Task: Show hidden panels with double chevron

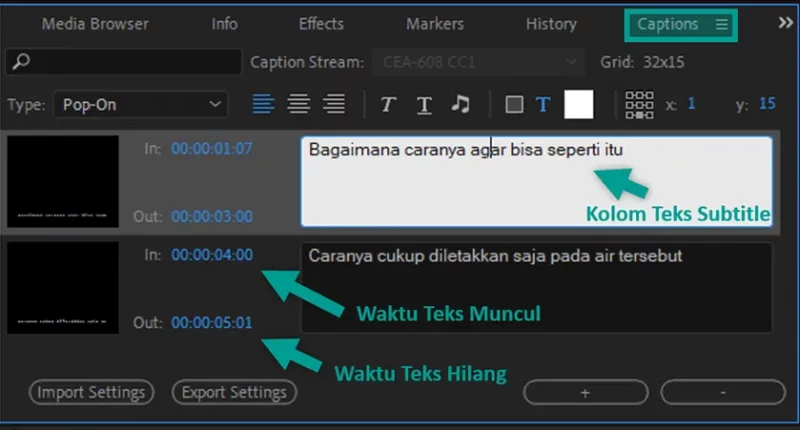Action: pyautogui.click(x=785, y=23)
